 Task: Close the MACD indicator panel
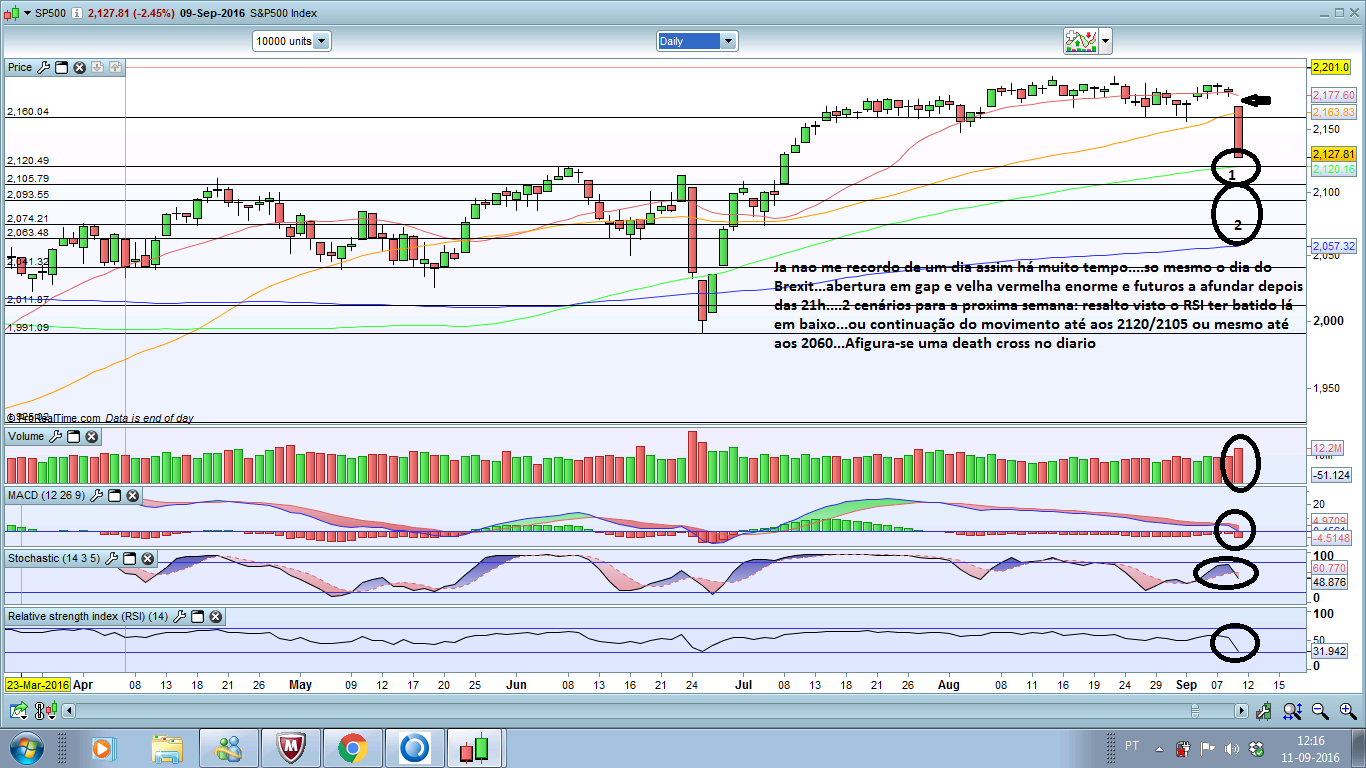[x=132, y=495]
